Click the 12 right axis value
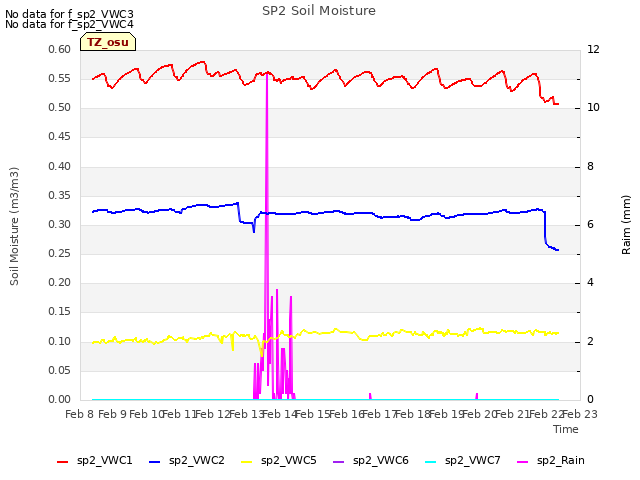Screen dimensions: 640x480 pos(593,49)
